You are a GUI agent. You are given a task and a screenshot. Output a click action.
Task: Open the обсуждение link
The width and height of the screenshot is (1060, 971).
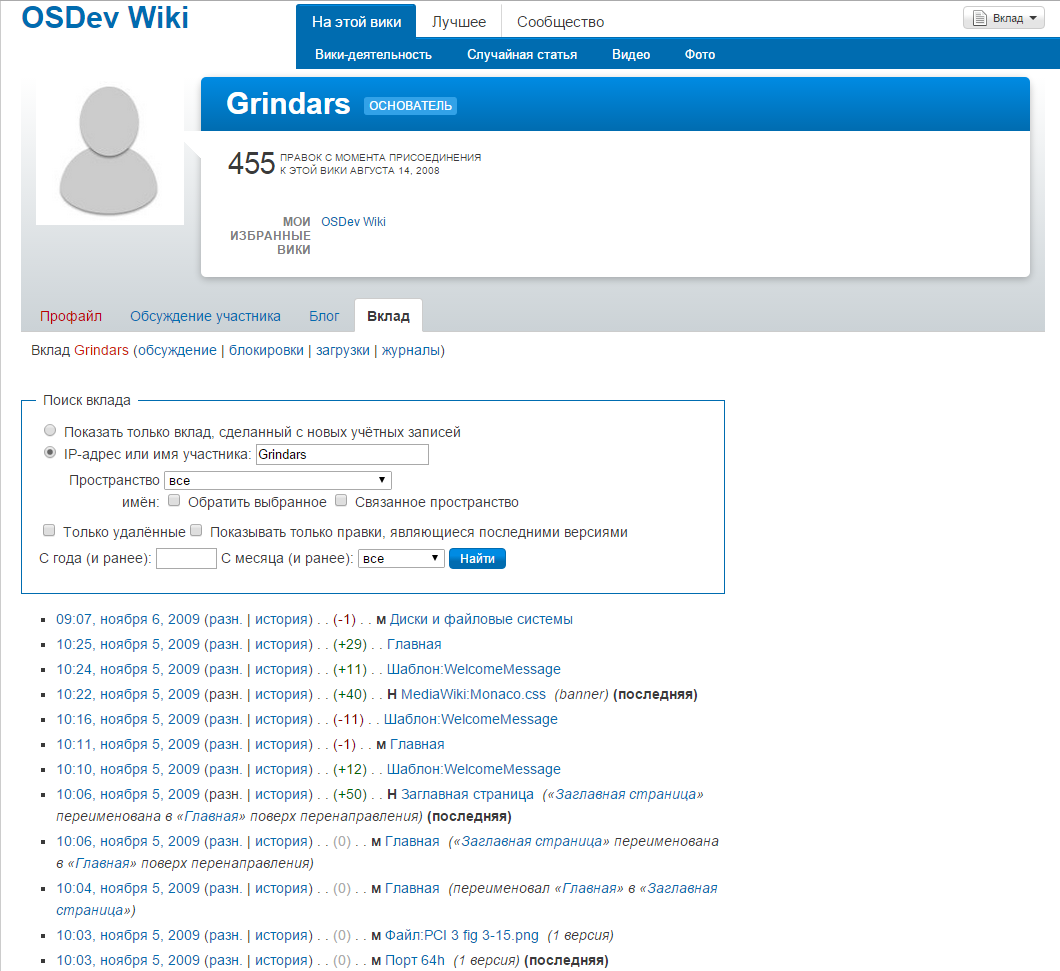pos(177,350)
